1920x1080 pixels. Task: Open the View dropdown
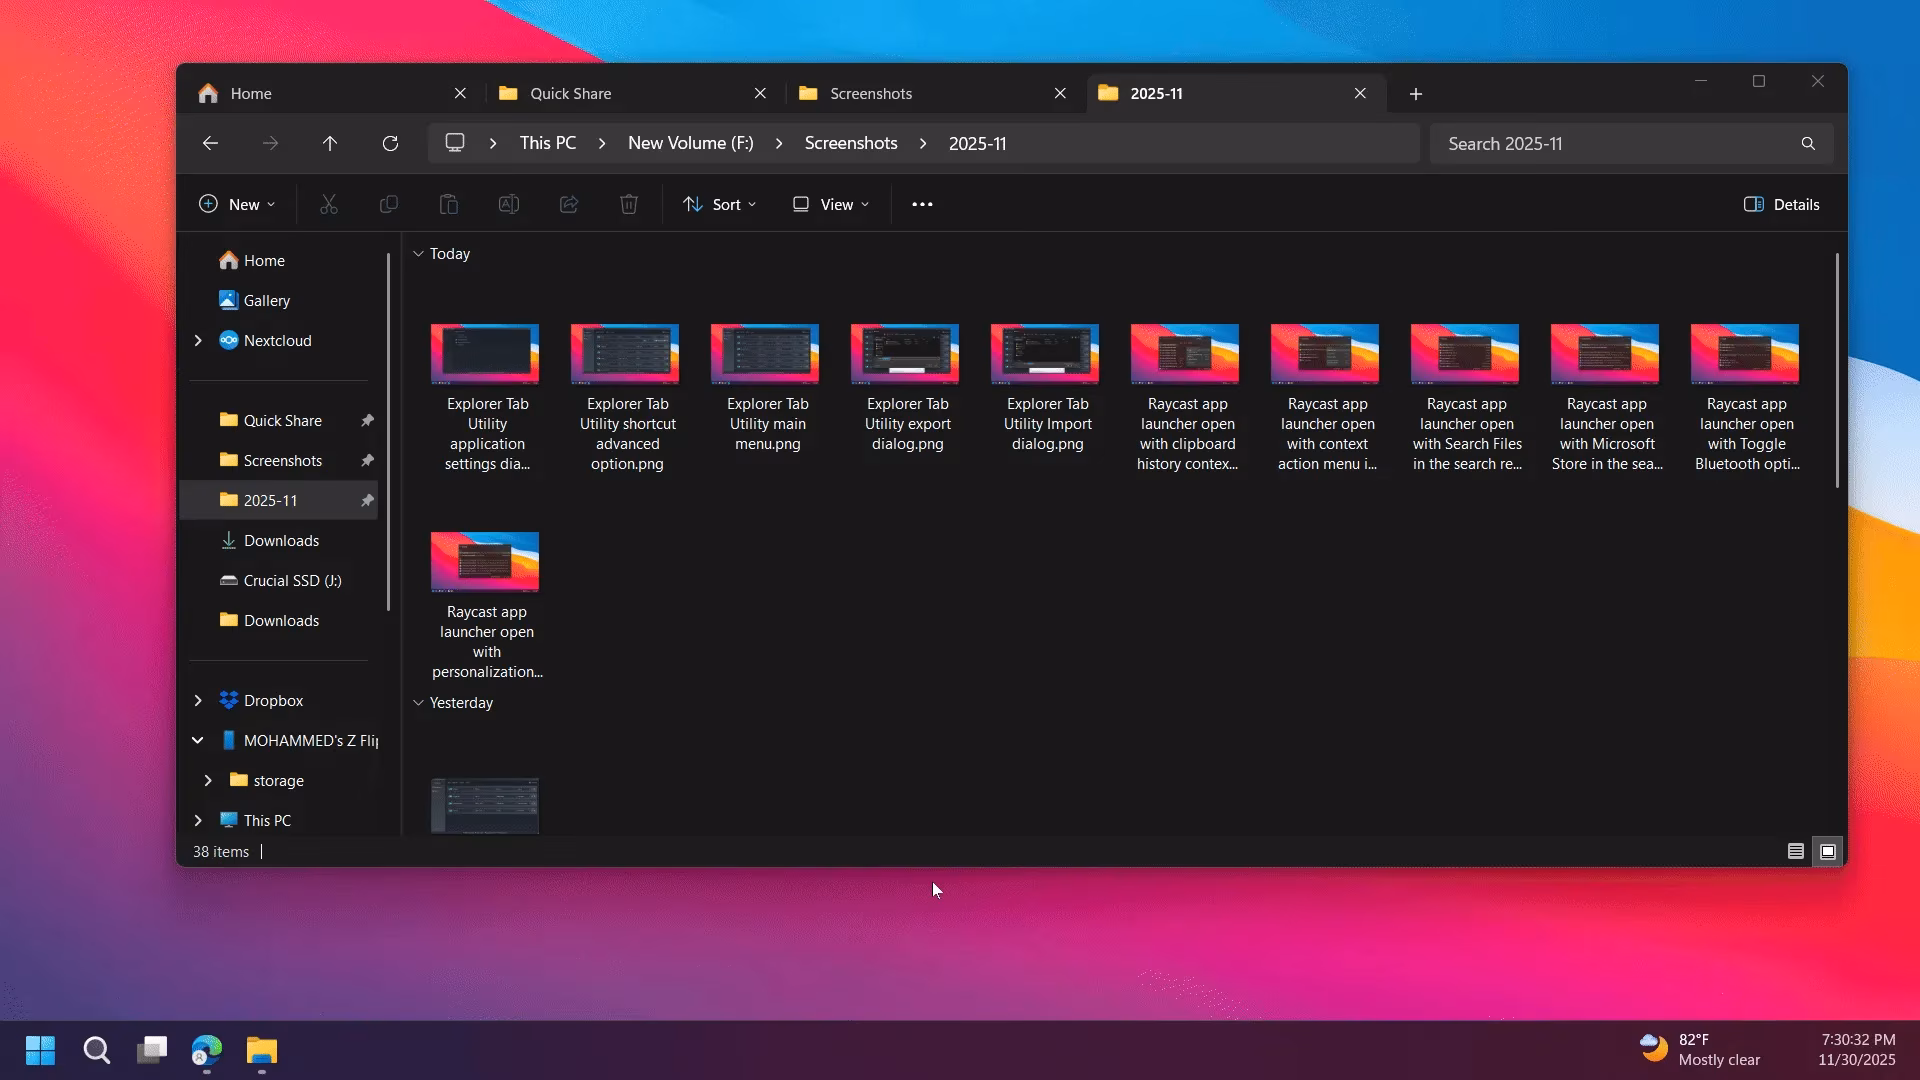pyautogui.click(x=831, y=204)
